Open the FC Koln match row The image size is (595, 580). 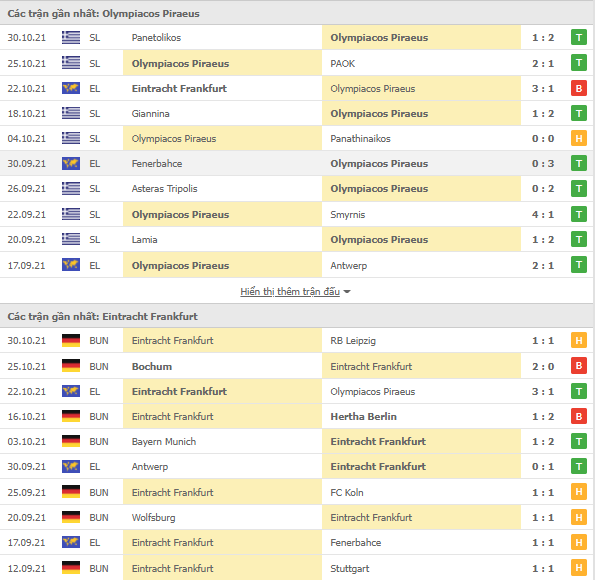[297, 492]
